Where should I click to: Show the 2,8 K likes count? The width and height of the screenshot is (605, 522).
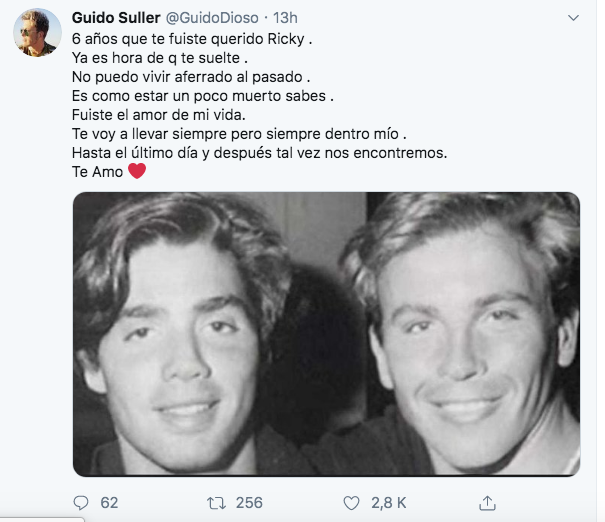389,503
